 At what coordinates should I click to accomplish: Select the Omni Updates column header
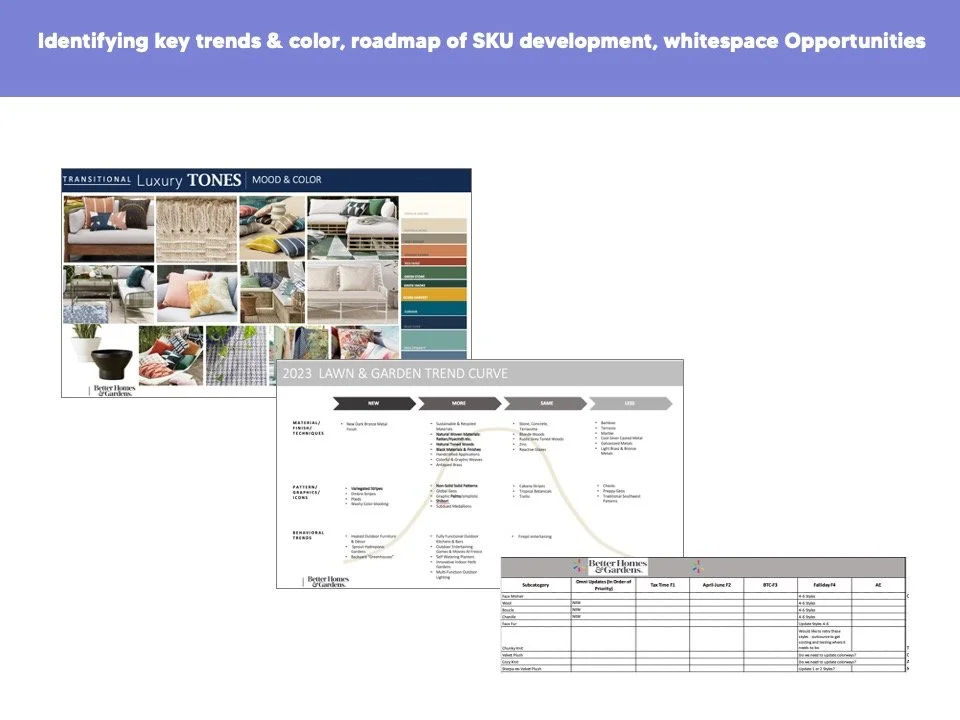(x=603, y=585)
